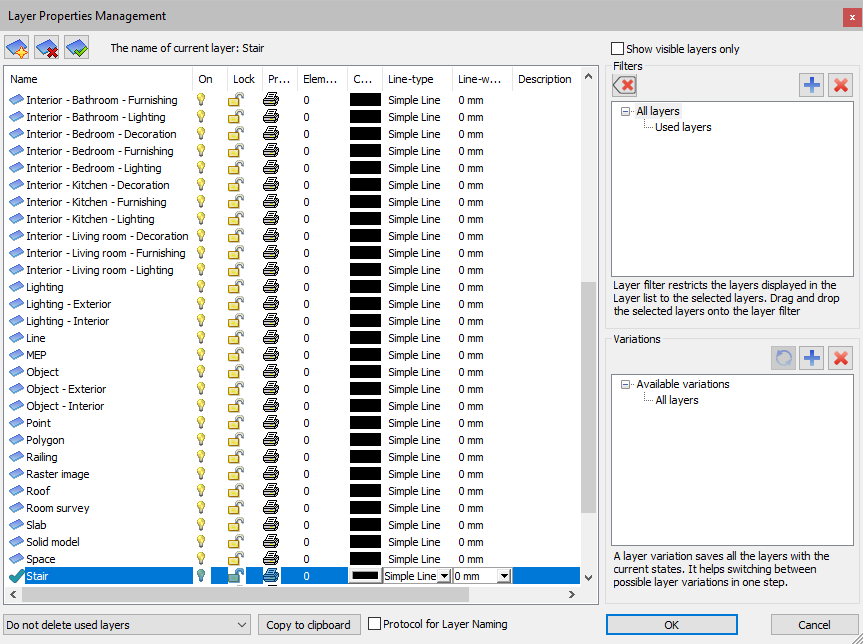863x644 pixels.
Task: Click the Copy to clipboard button
Action: 309,625
